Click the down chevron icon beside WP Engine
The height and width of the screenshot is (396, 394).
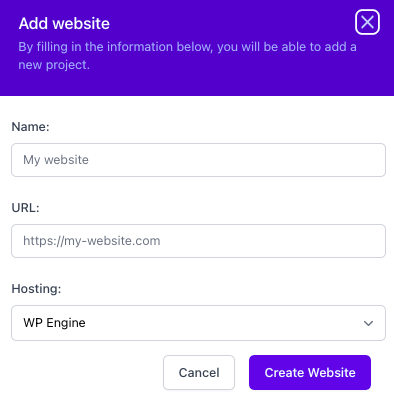(368, 323)
